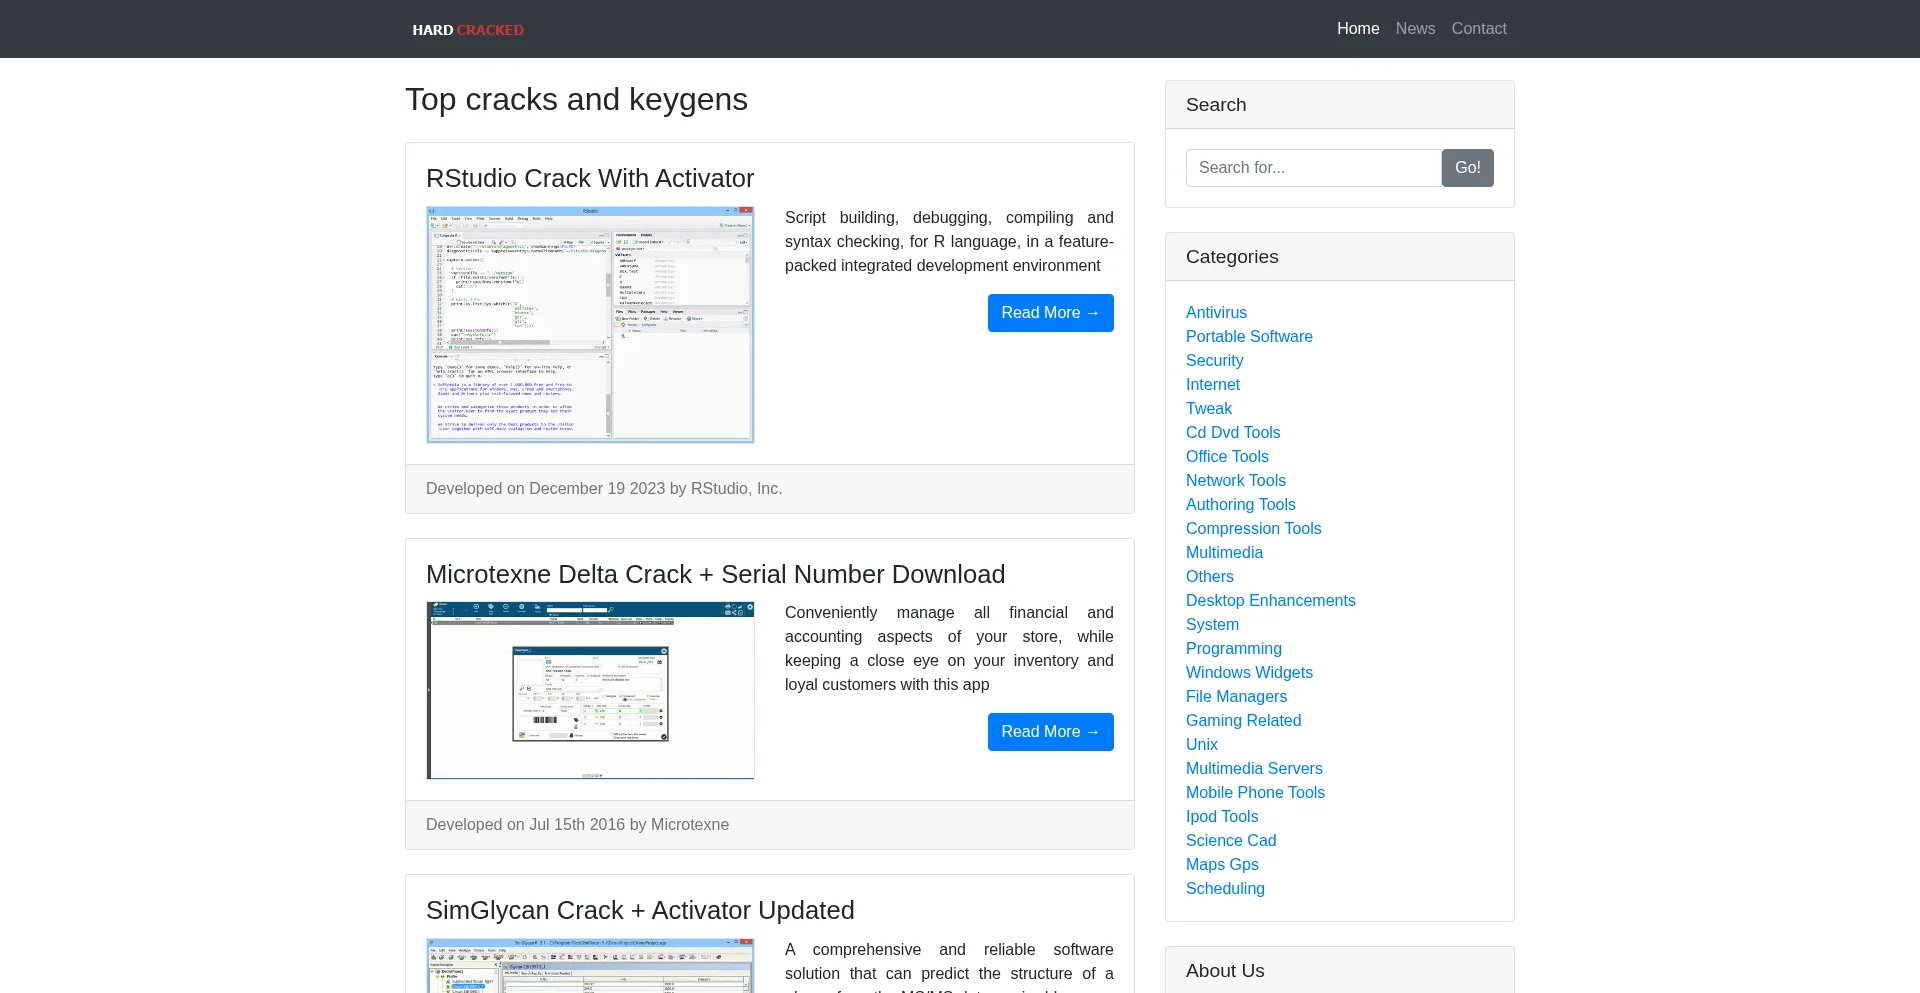Click the Hard Cracked site logo

point(468,30)
